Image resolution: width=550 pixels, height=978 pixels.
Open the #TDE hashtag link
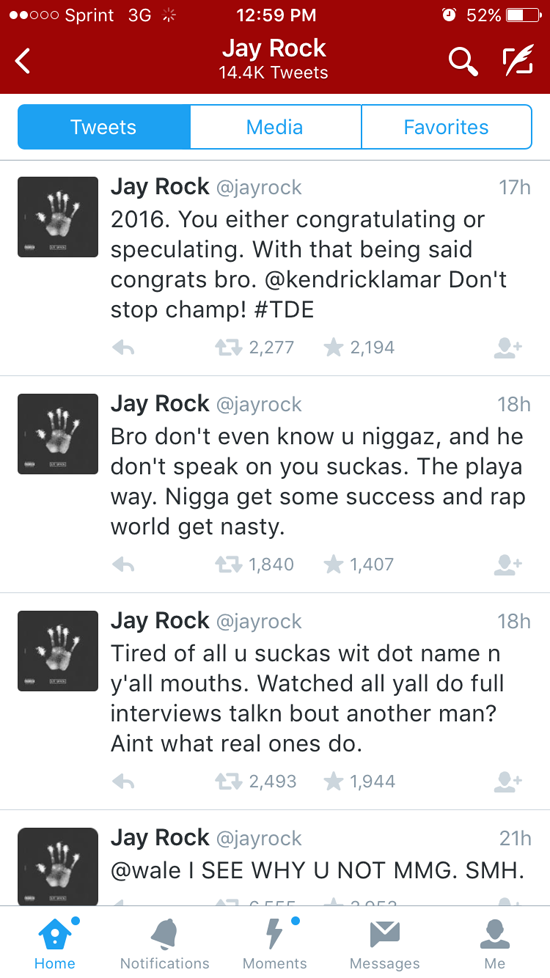285,310
